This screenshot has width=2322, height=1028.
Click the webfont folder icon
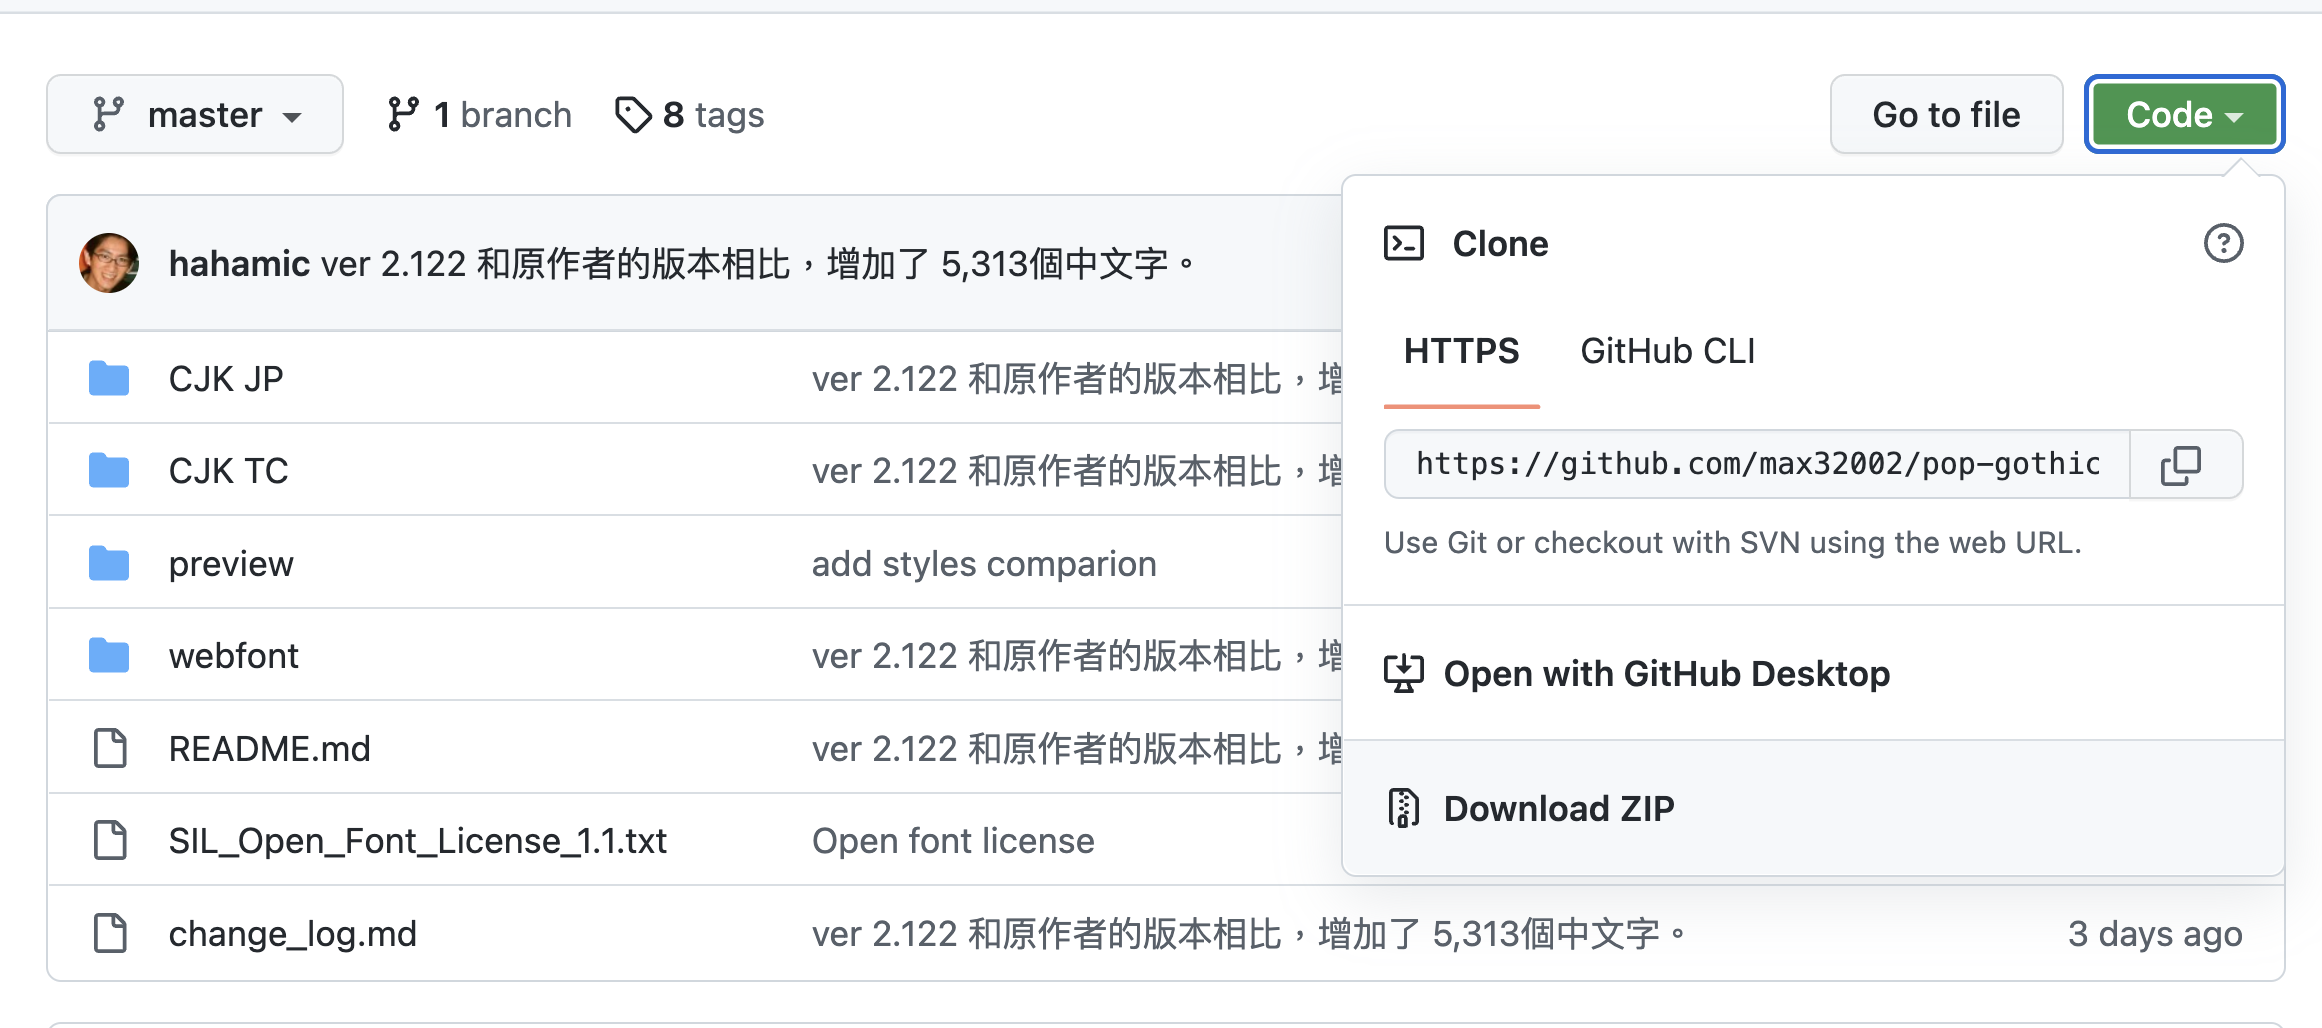click(x=109, y=656)
